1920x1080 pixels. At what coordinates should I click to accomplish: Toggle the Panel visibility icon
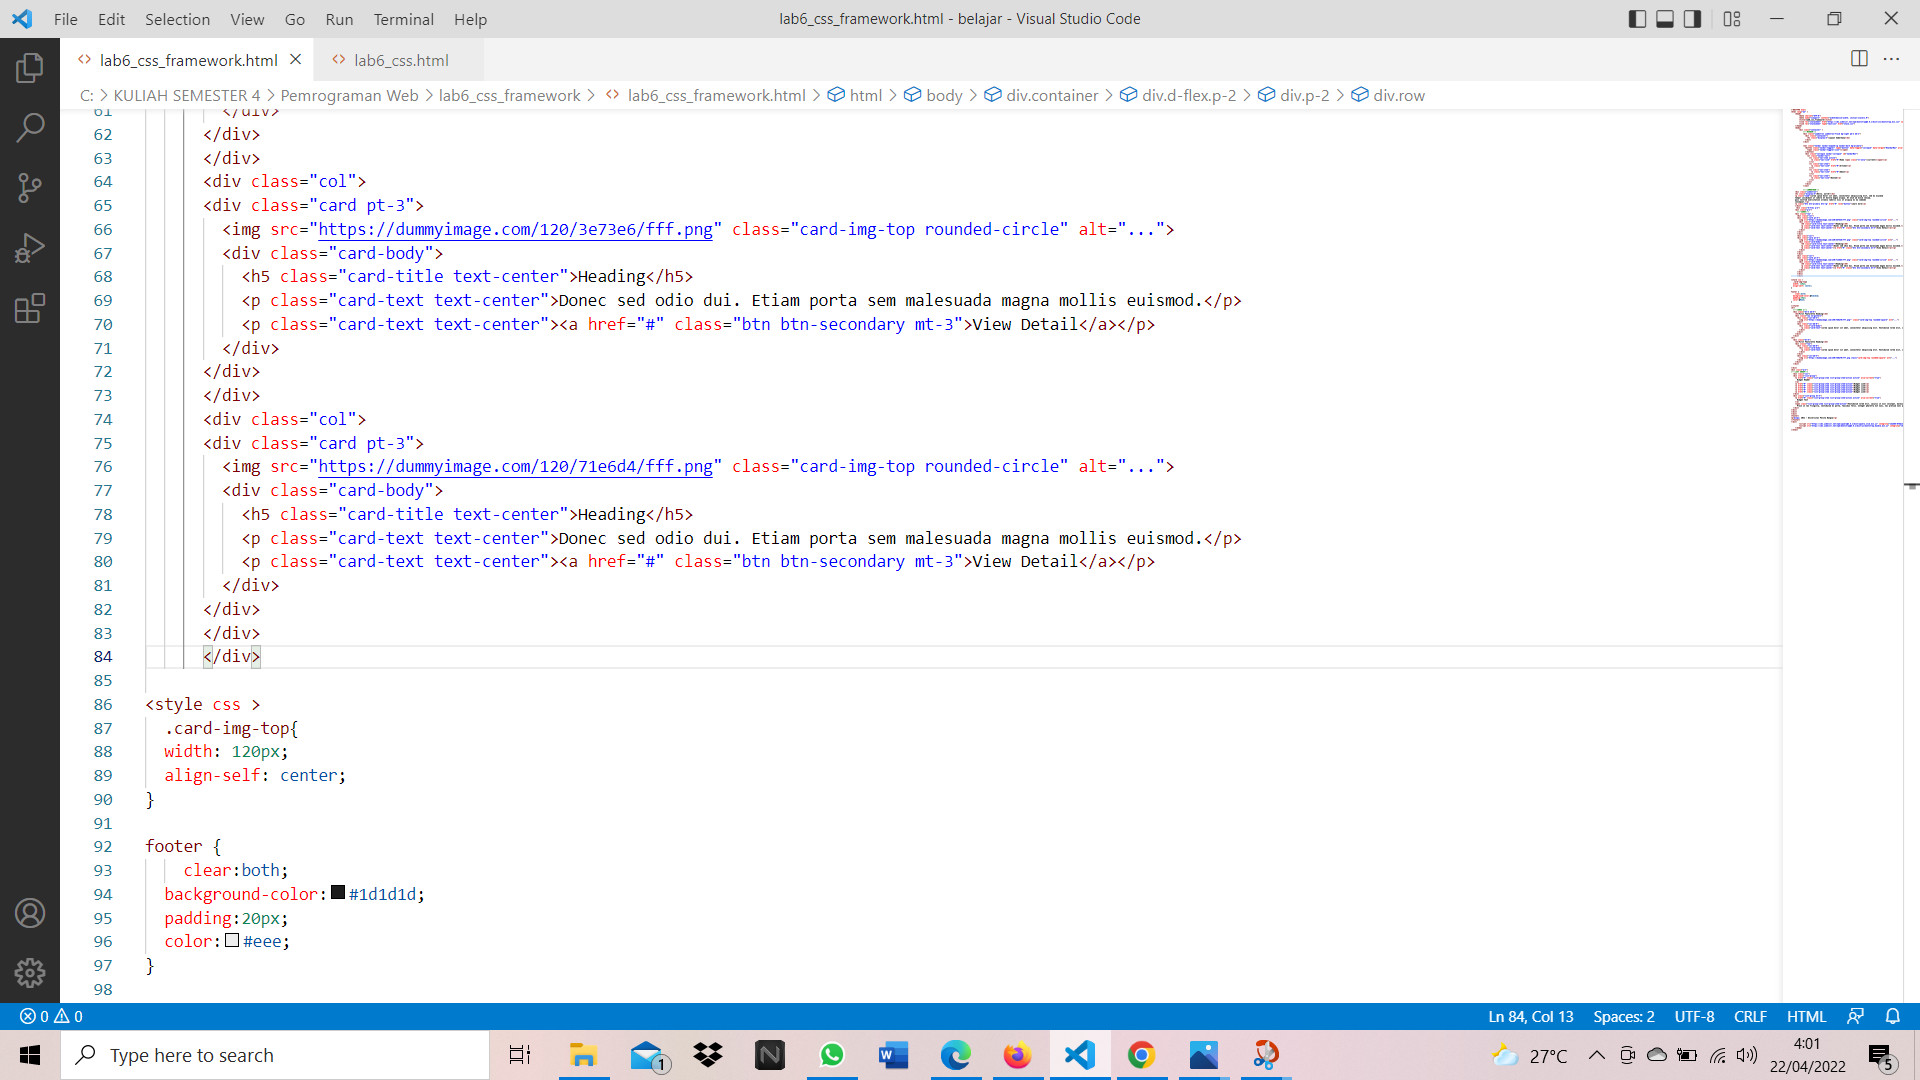click(1664, 19)
